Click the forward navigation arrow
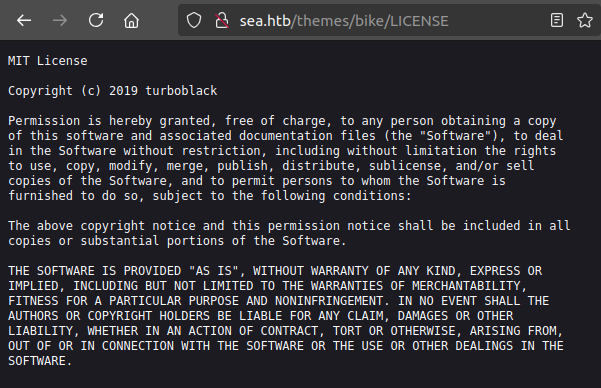 (x=60, y=20)
